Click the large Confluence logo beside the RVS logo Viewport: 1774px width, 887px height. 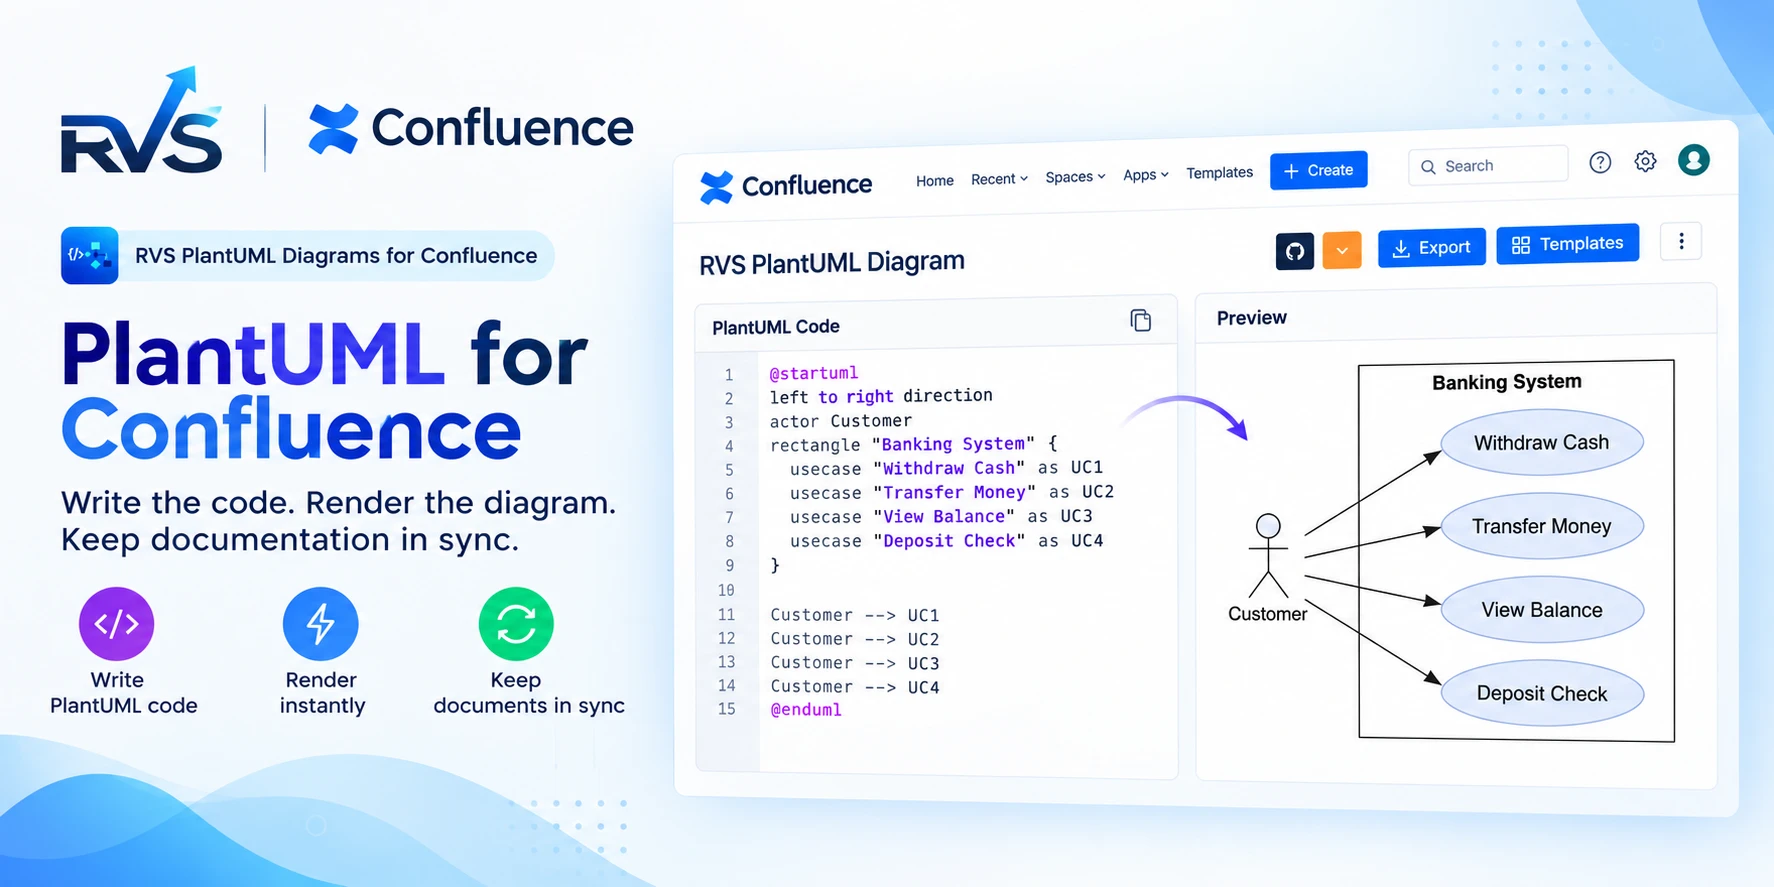(471, 129)
